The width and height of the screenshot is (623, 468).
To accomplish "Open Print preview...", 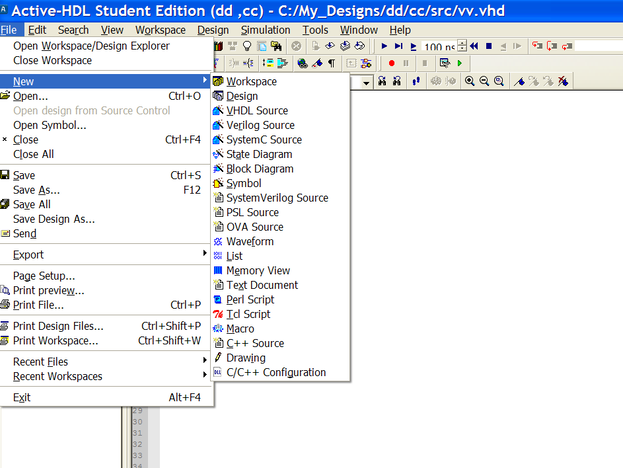I will pyautogui.click(x=105, y=290).
